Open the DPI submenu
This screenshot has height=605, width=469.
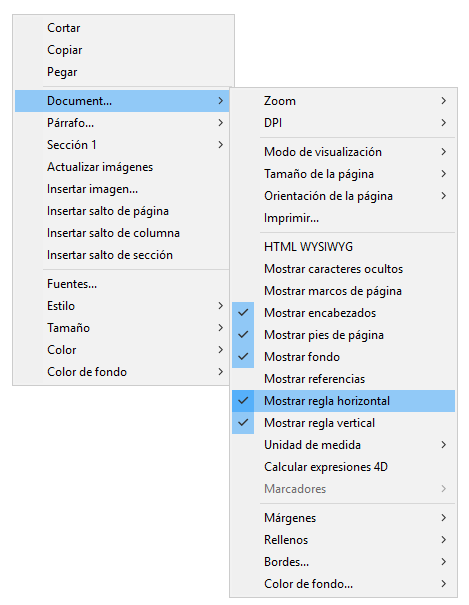point(343,123)
